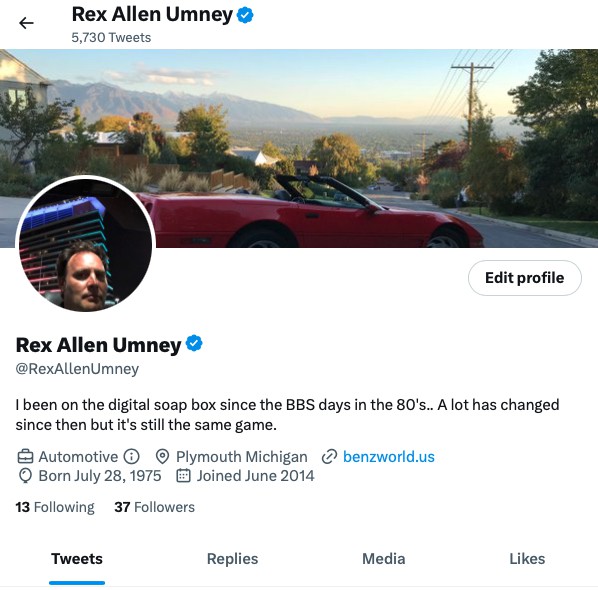The image size is (598, 590).
Task: Switch to the Media tab
Action: (383, 559)
